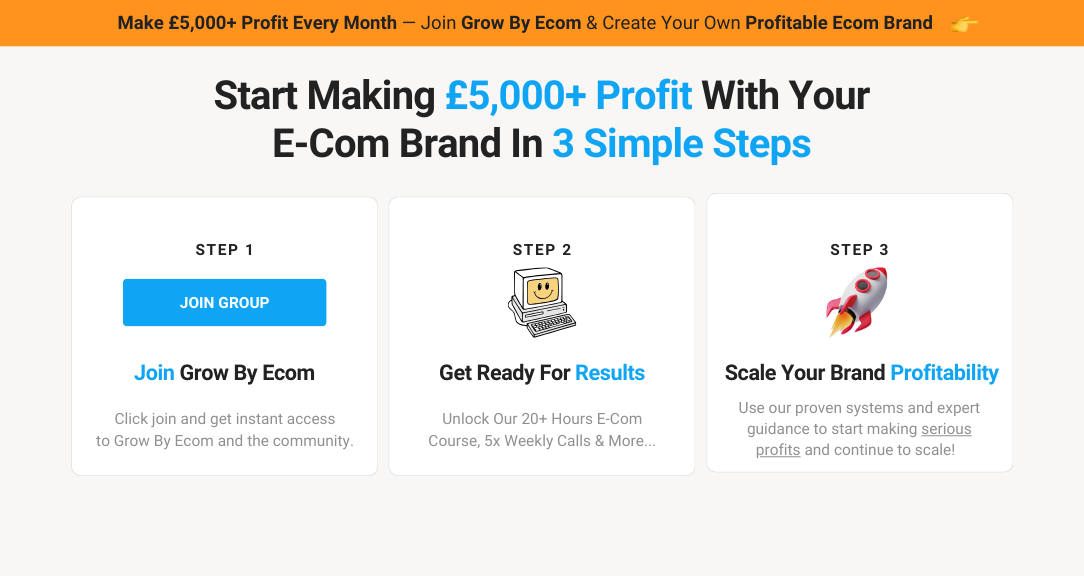Viewport: 1084px width, 576px height.
Task: Click the keyboard part of the computer emoji
Action: coord(551,325)
